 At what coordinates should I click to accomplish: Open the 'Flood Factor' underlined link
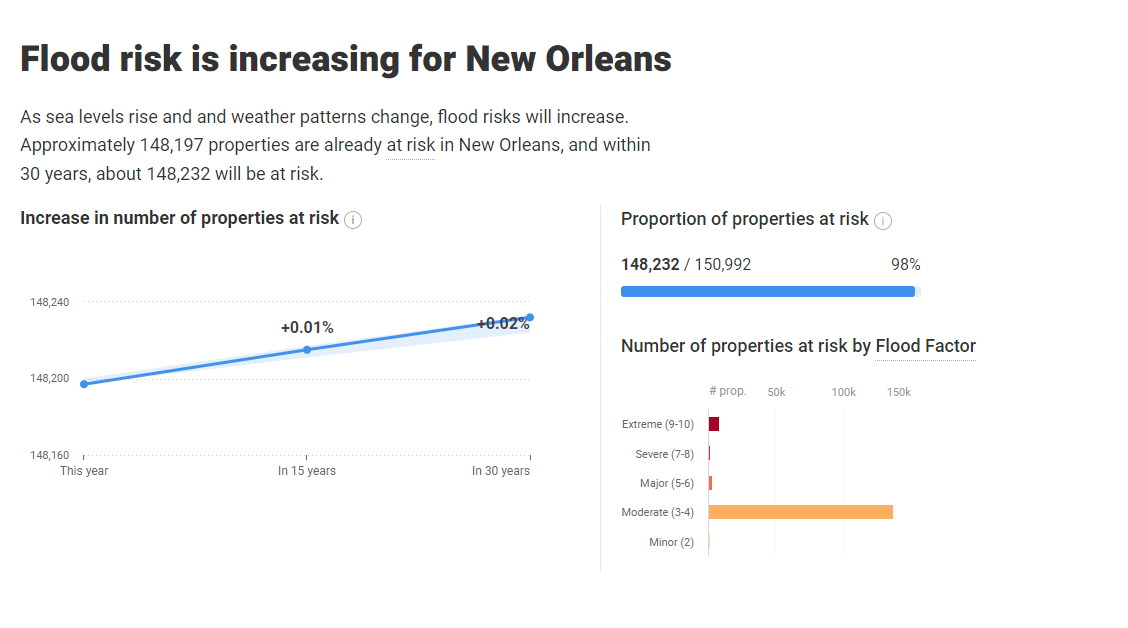tap(925, 346)
